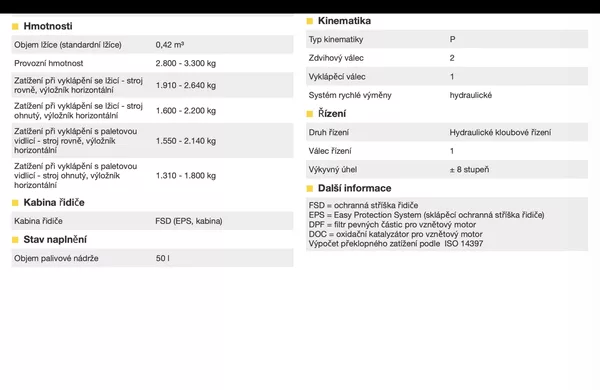This screenshot has height=390, width=600.
Task: Select the Hmotnosti section heading
Action: coord(48,26)
